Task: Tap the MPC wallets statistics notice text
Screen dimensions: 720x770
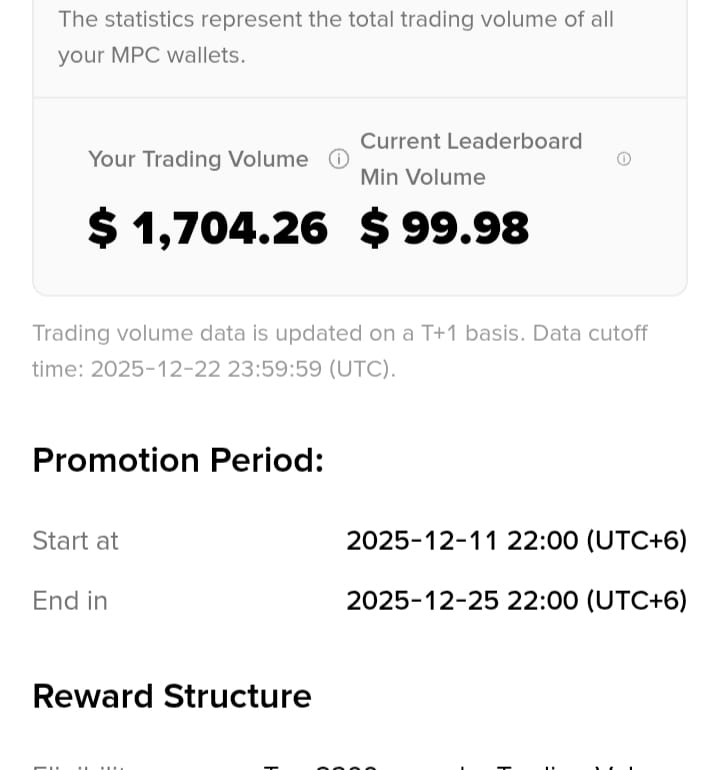Action: (x=336, y=37)
